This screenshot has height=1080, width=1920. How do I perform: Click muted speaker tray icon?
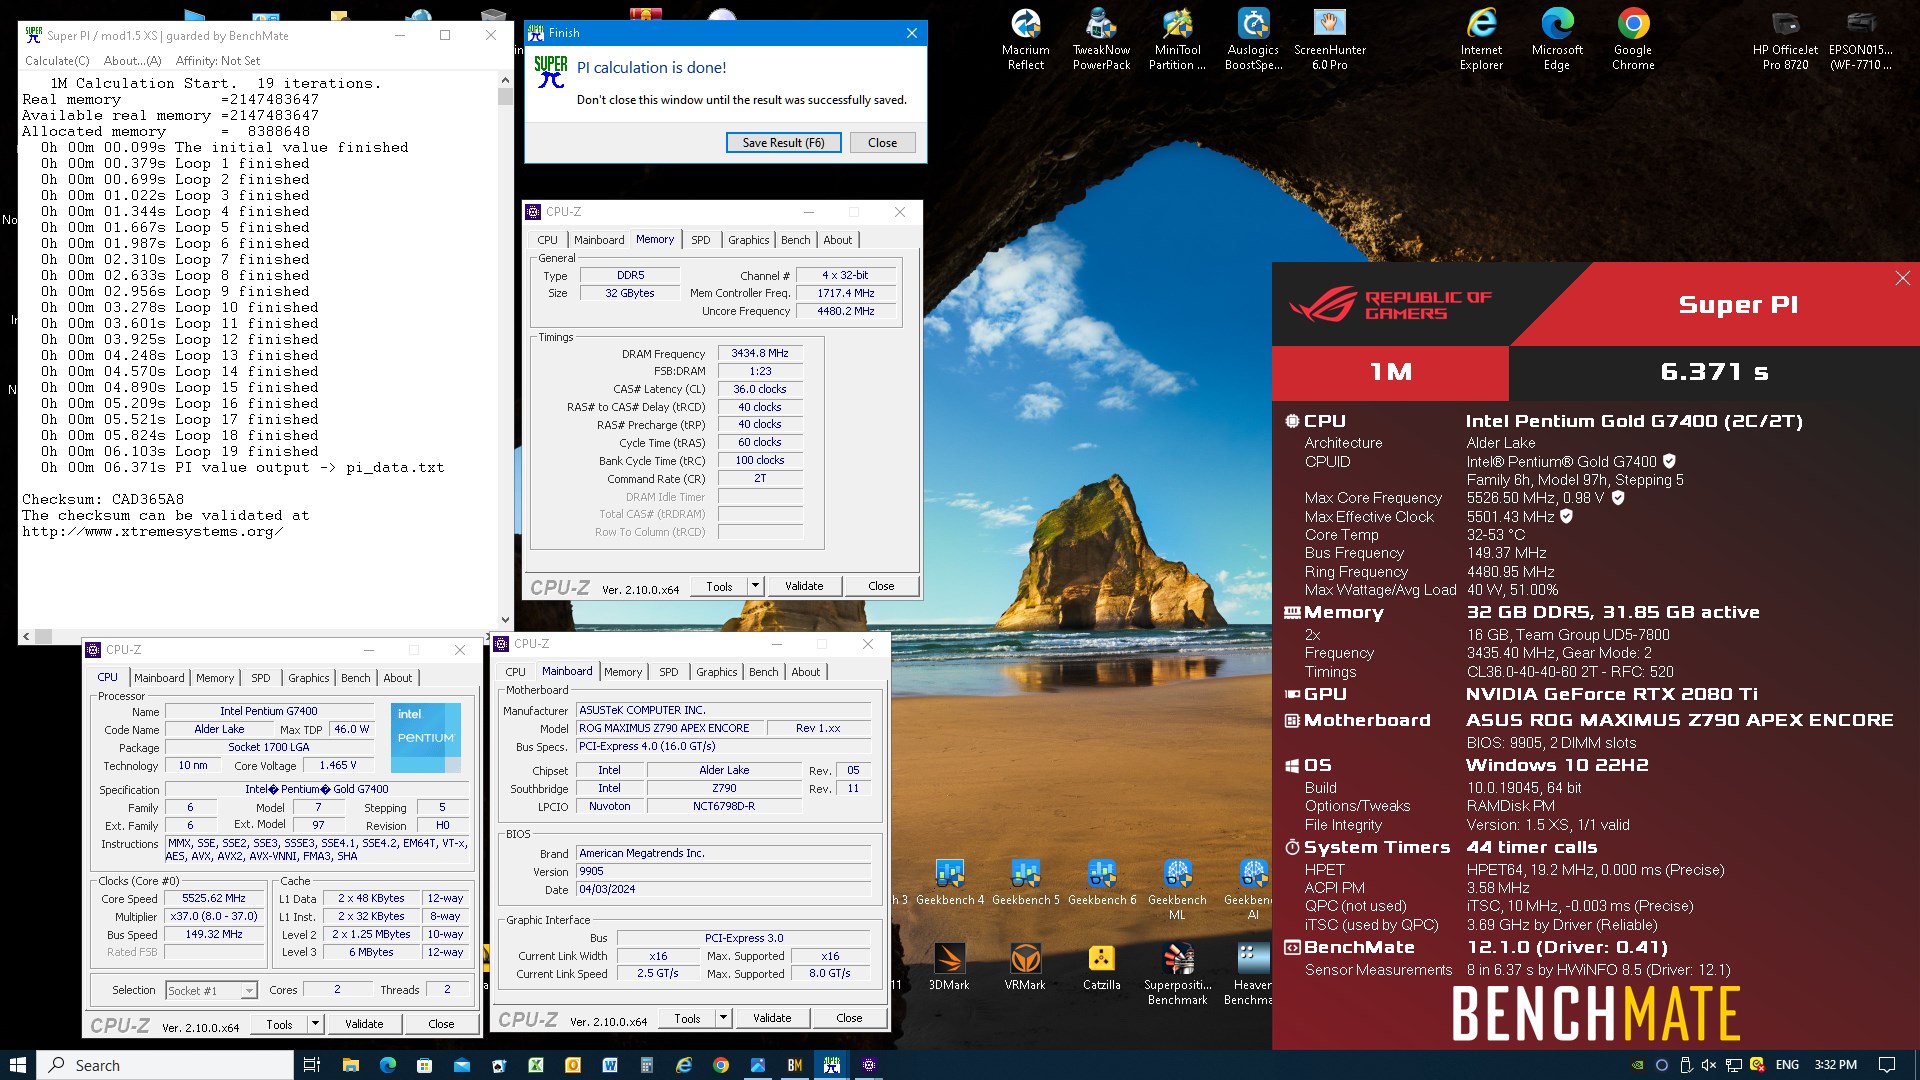coord(1709,1065)
